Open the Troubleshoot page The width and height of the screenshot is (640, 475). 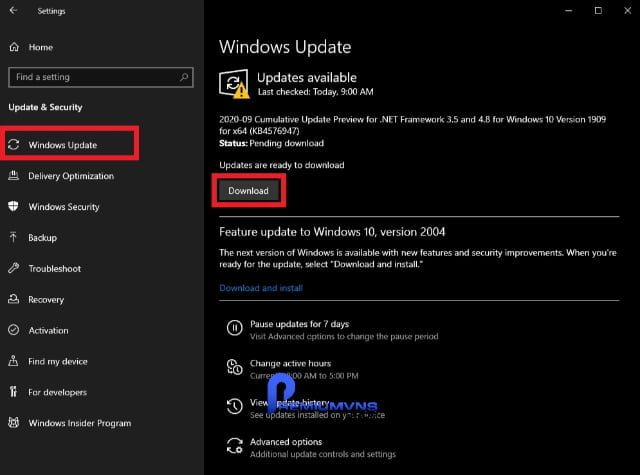[x=55, y=269]
